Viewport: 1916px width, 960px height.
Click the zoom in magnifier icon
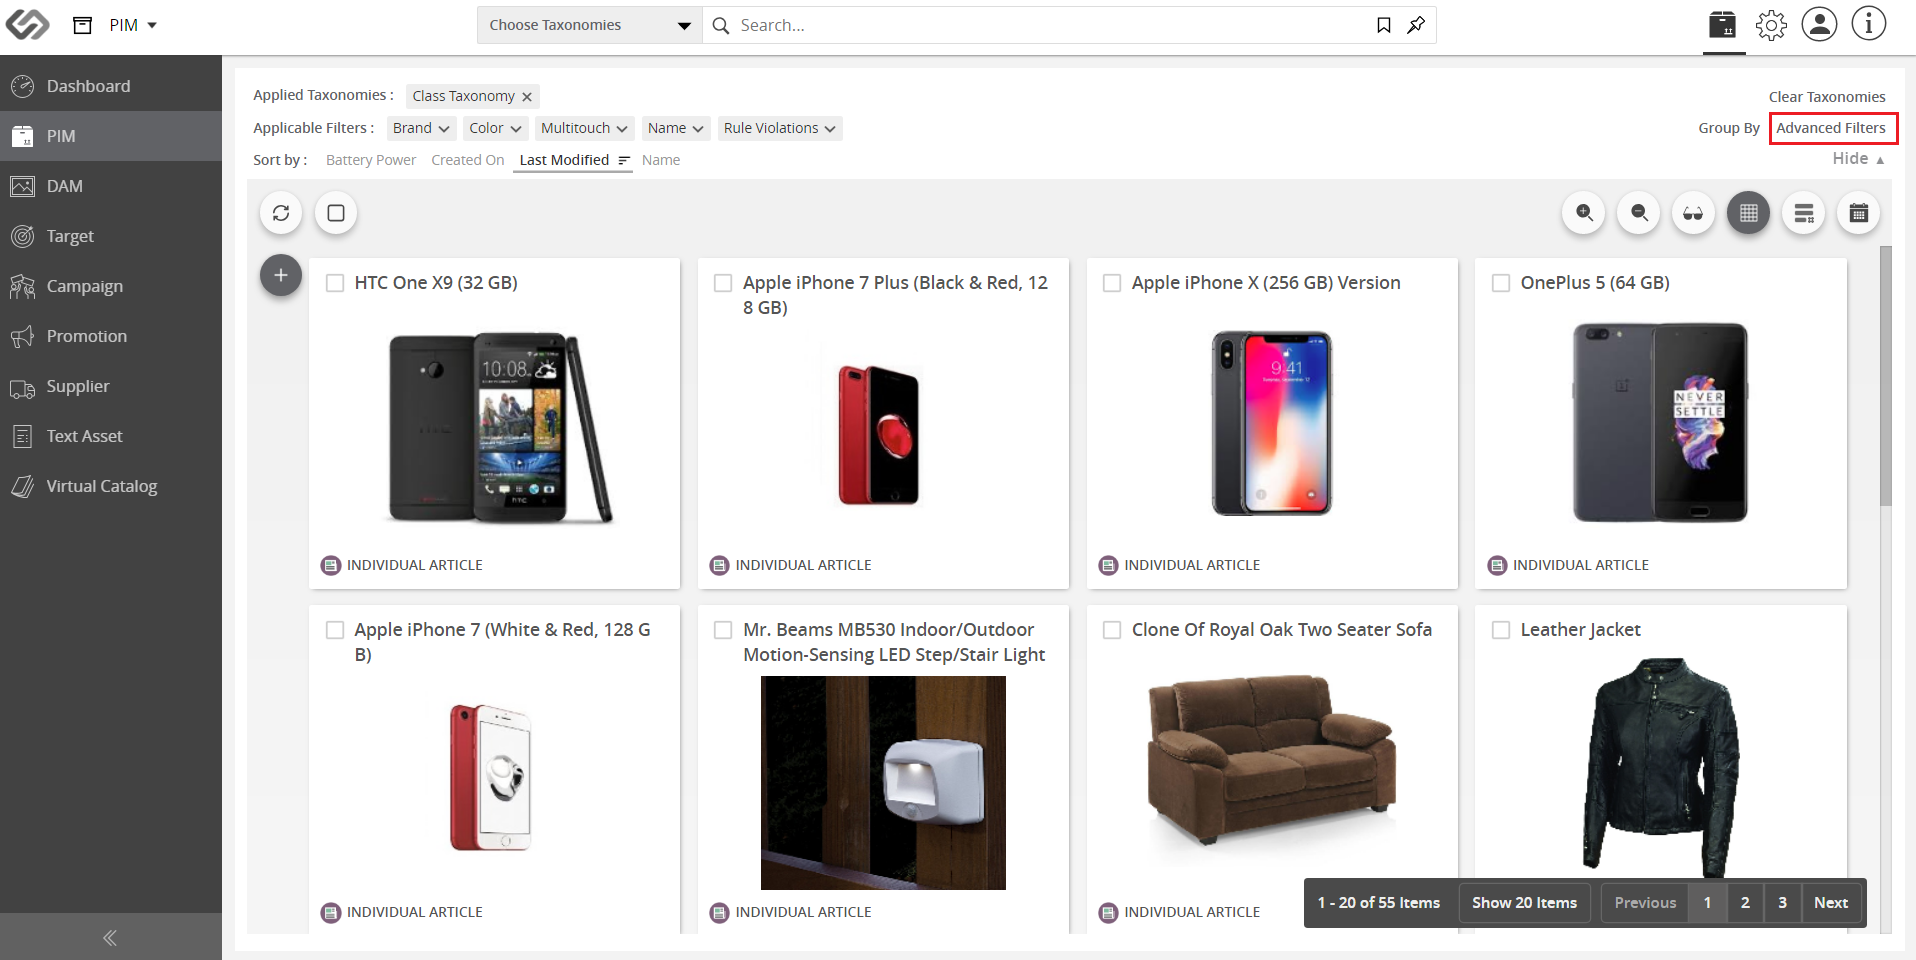[1584, 213]
